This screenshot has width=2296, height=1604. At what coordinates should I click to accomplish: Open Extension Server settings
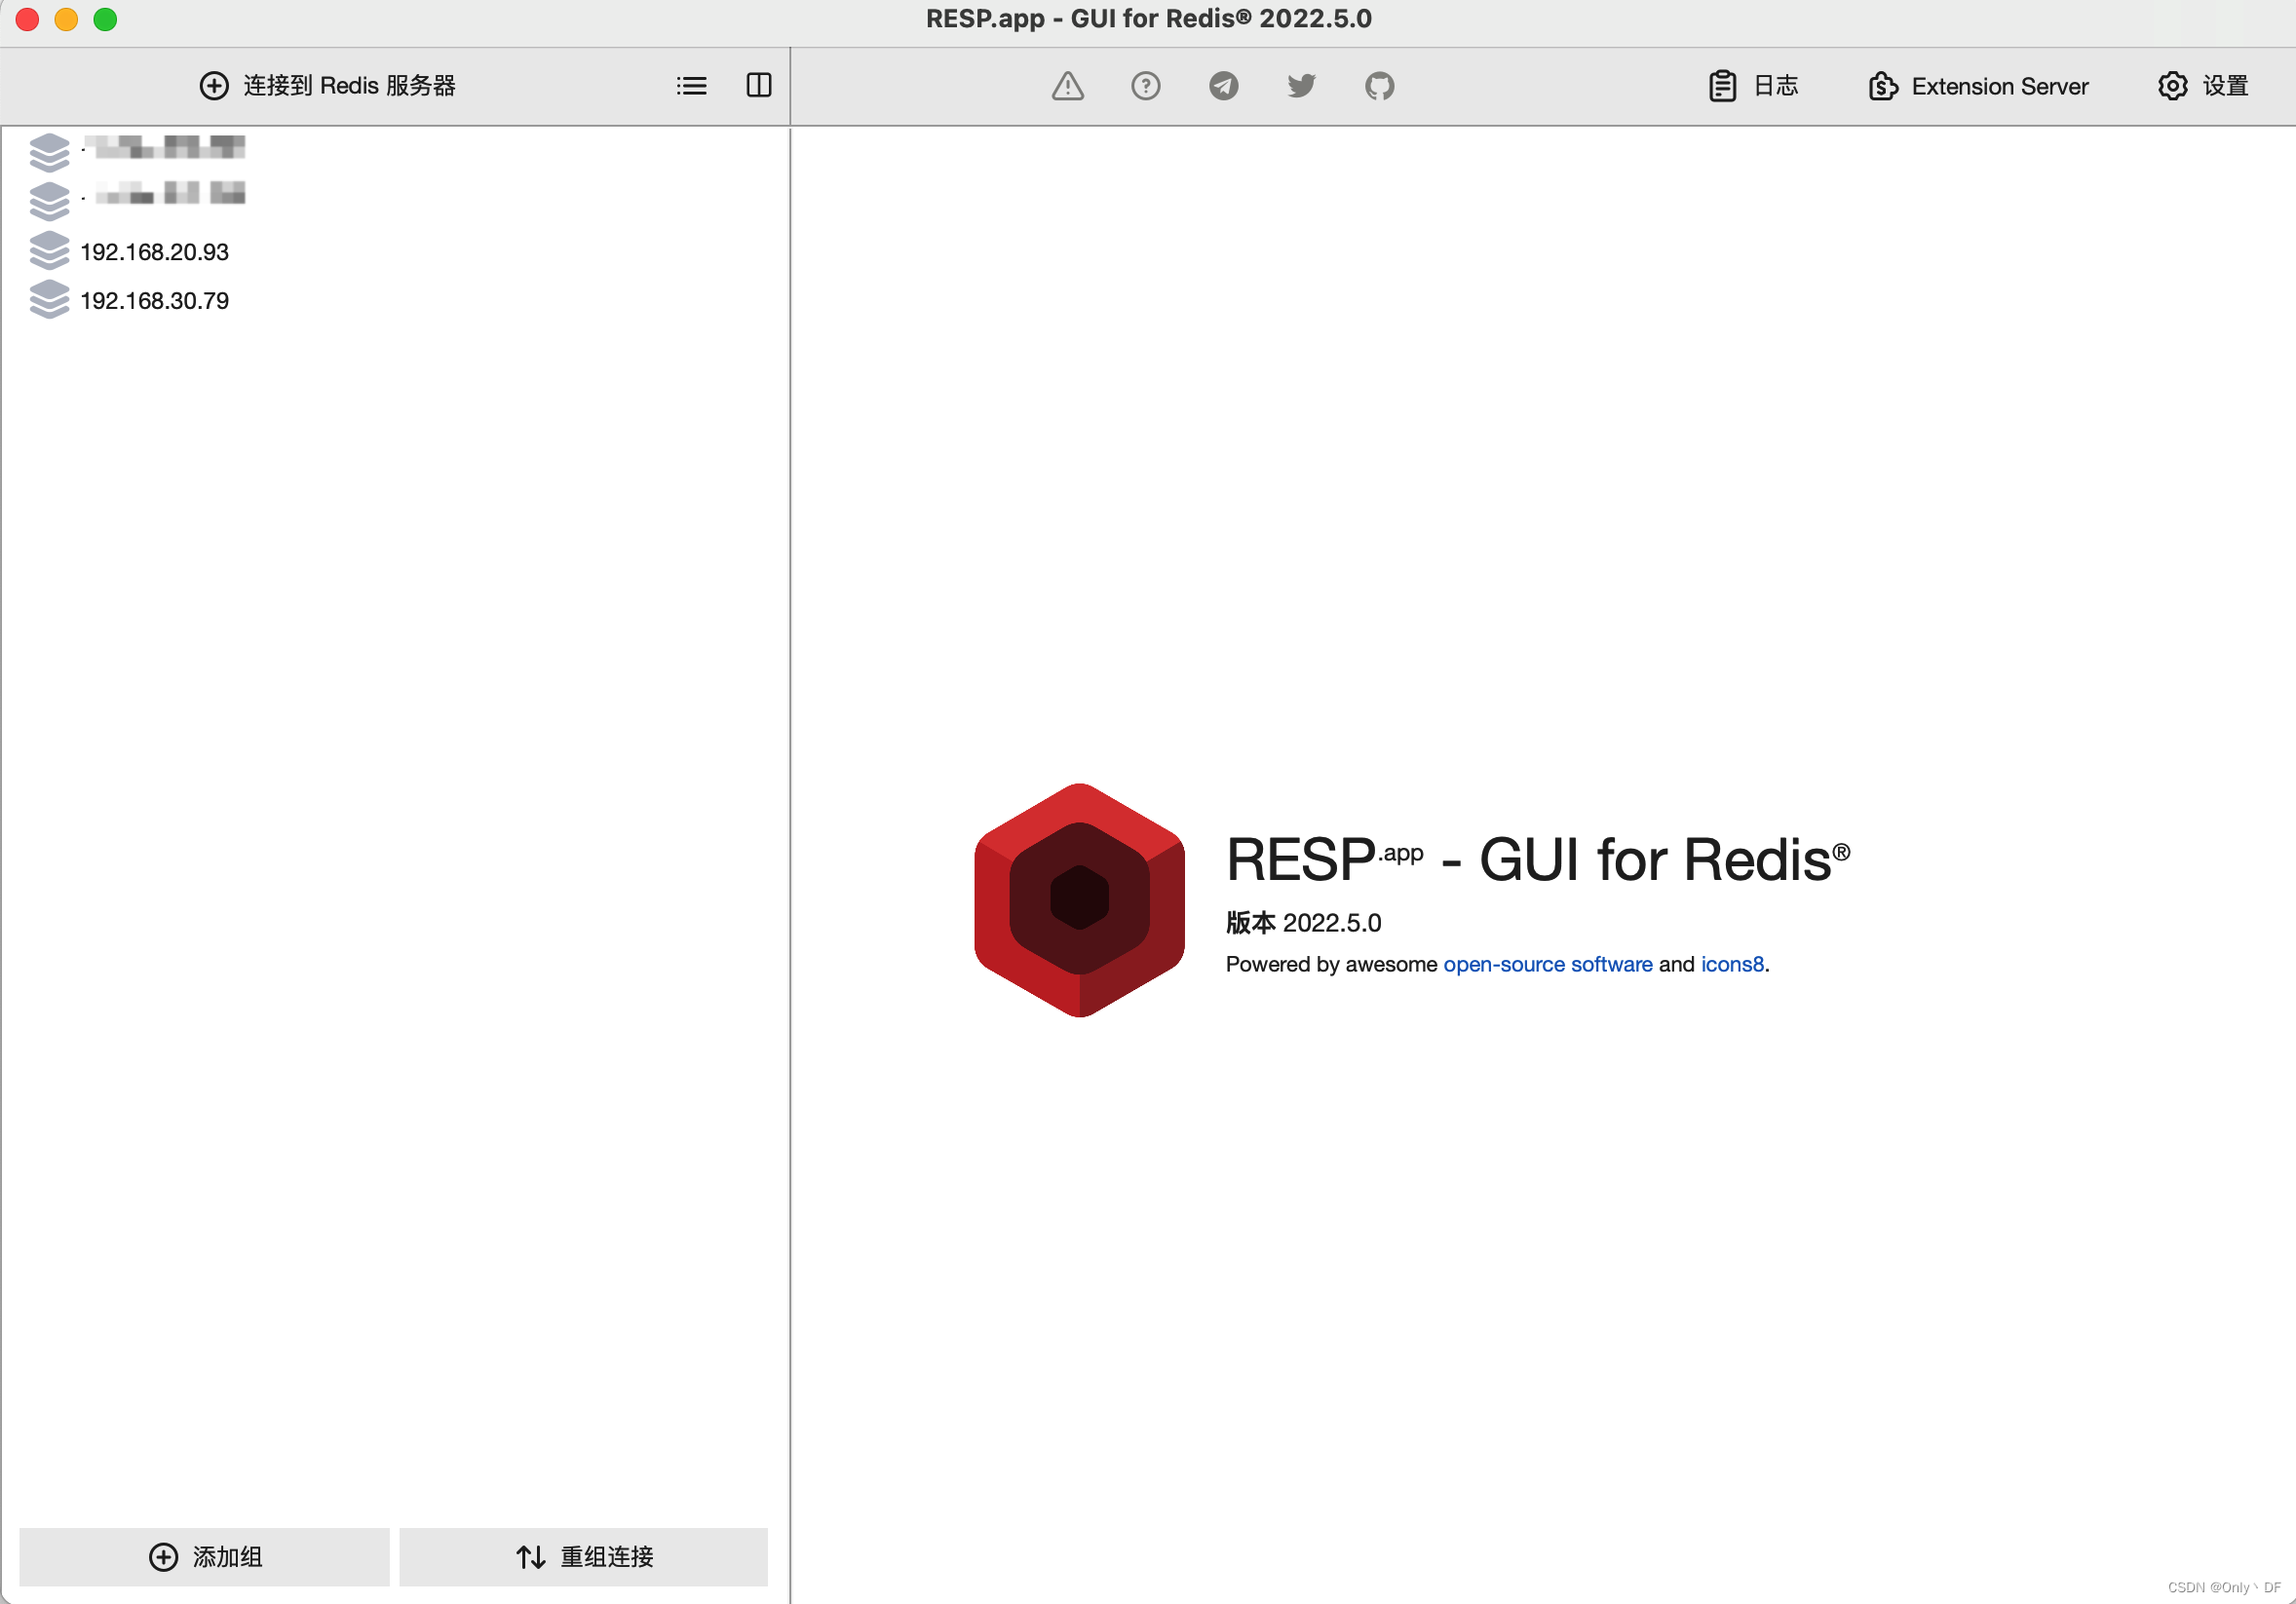[x=1978, y=86]
